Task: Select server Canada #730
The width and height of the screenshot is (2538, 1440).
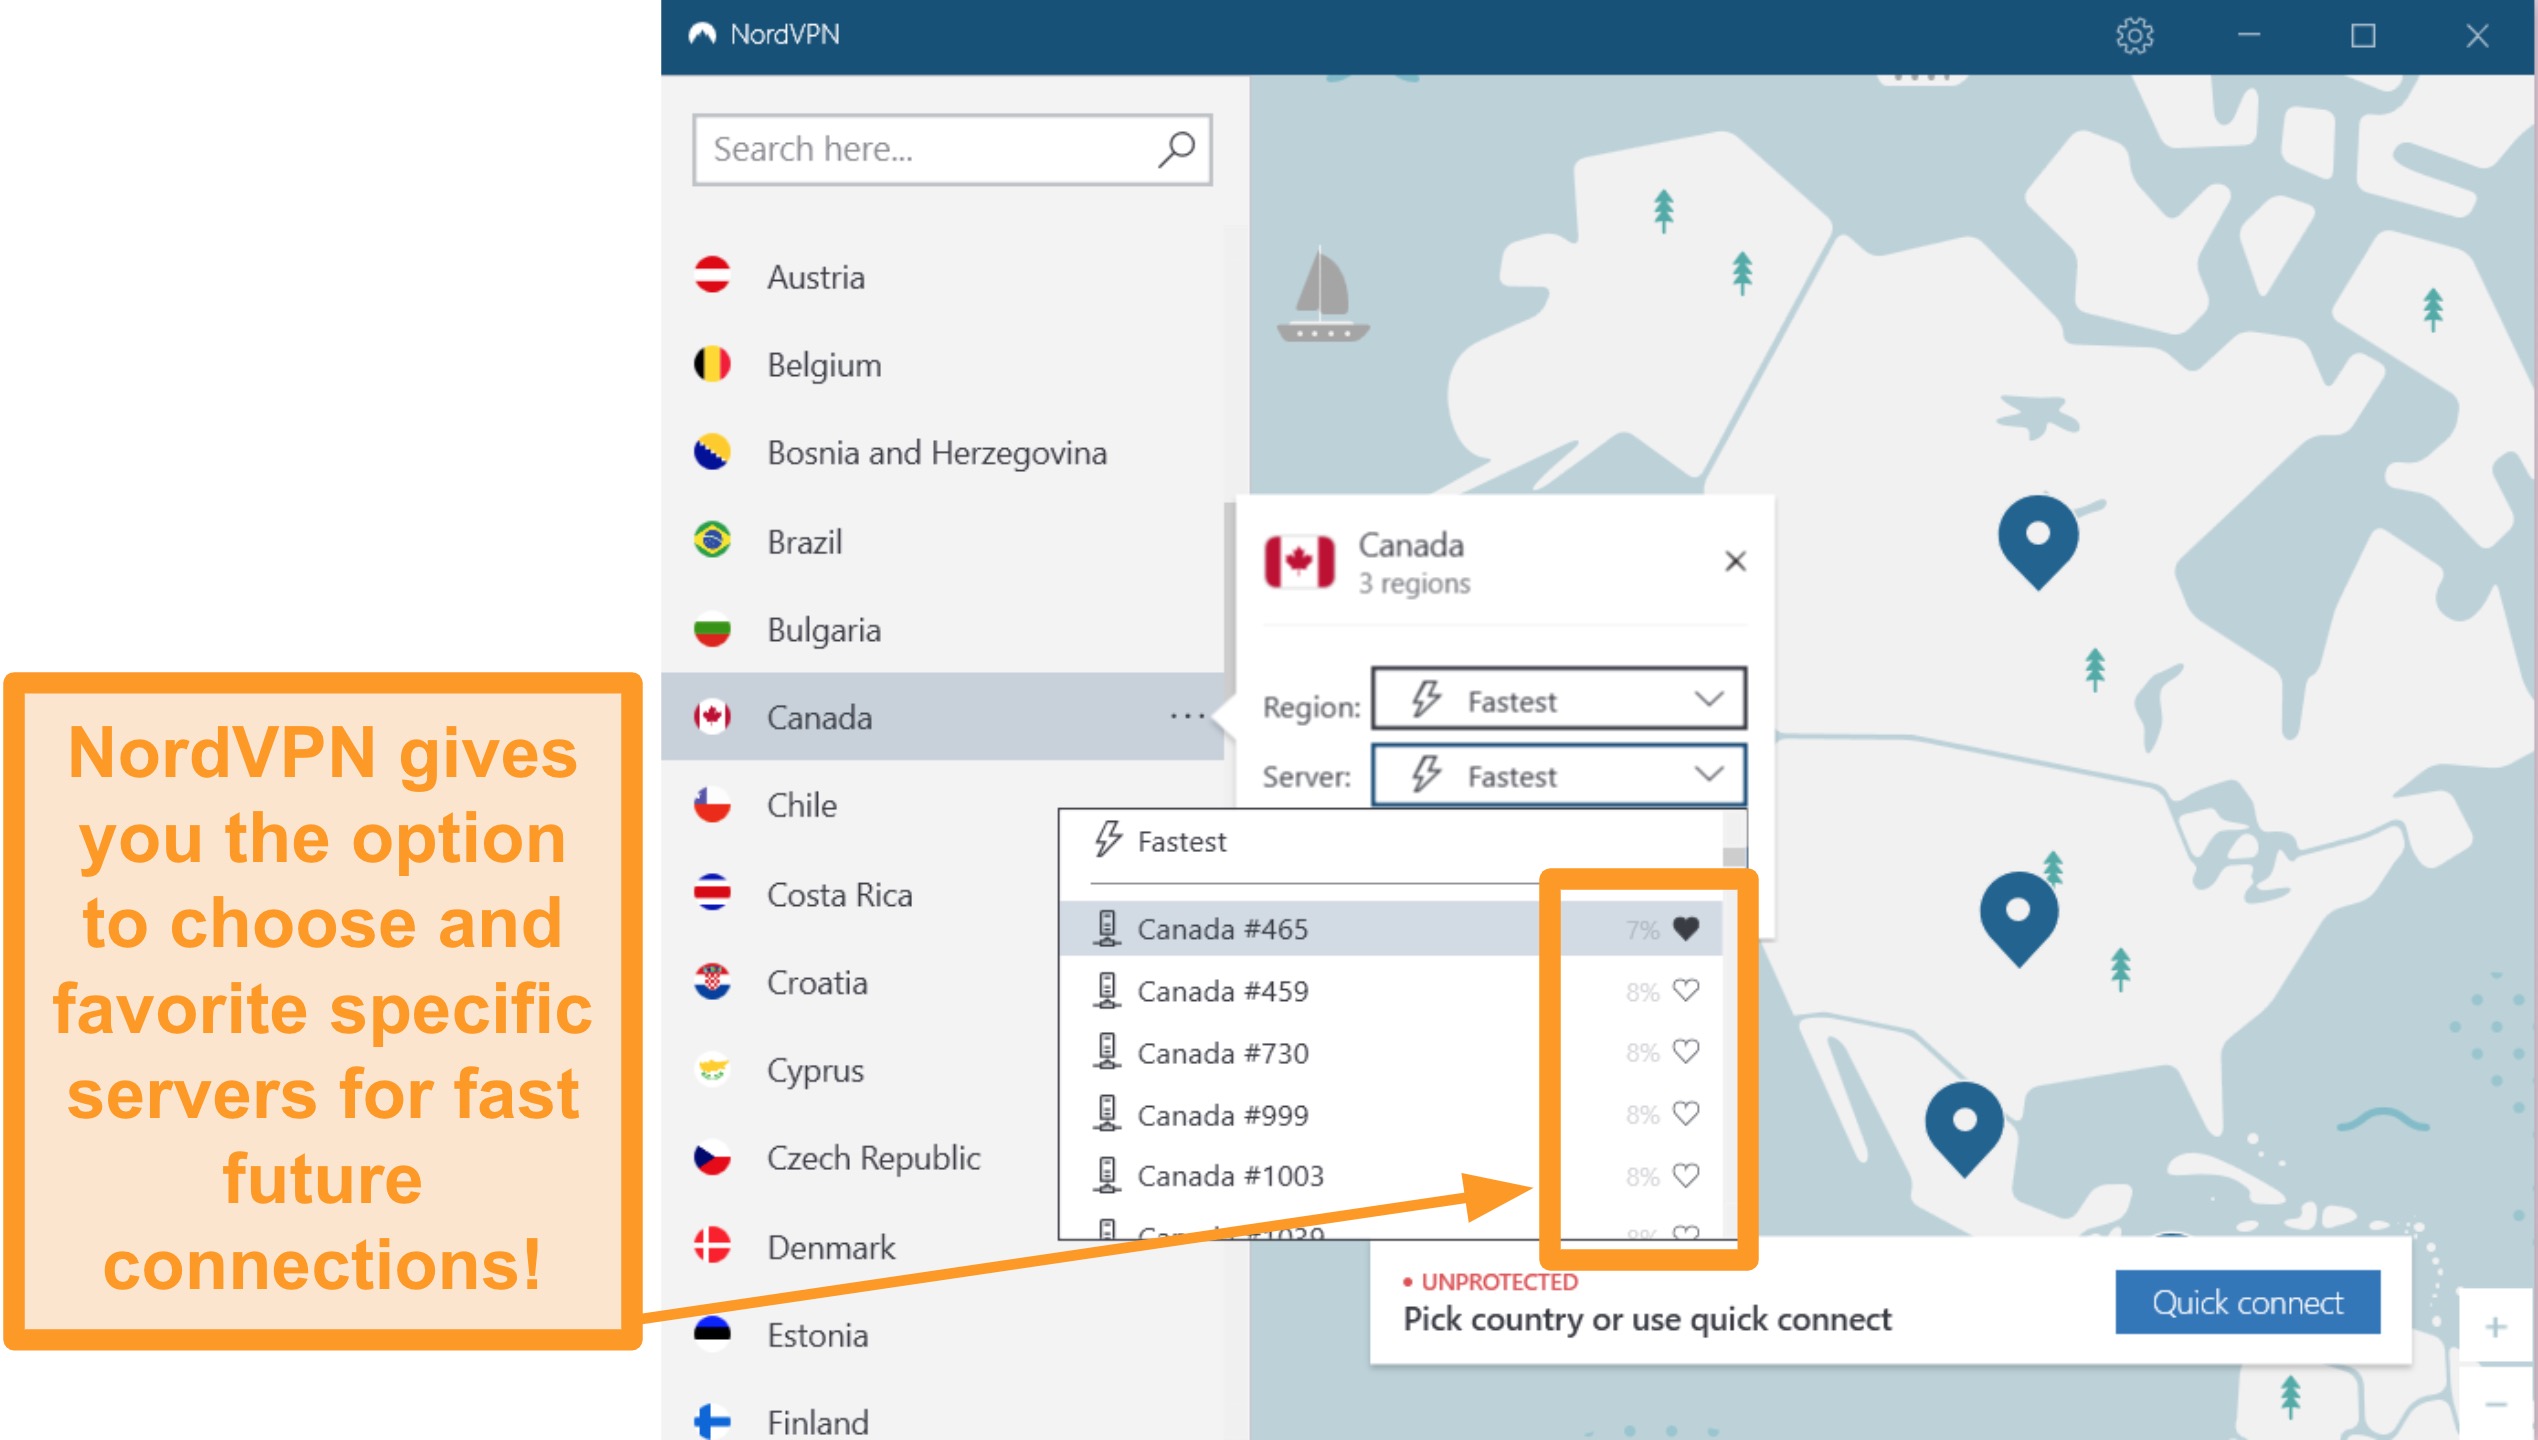Action: click(1390, 1053)
